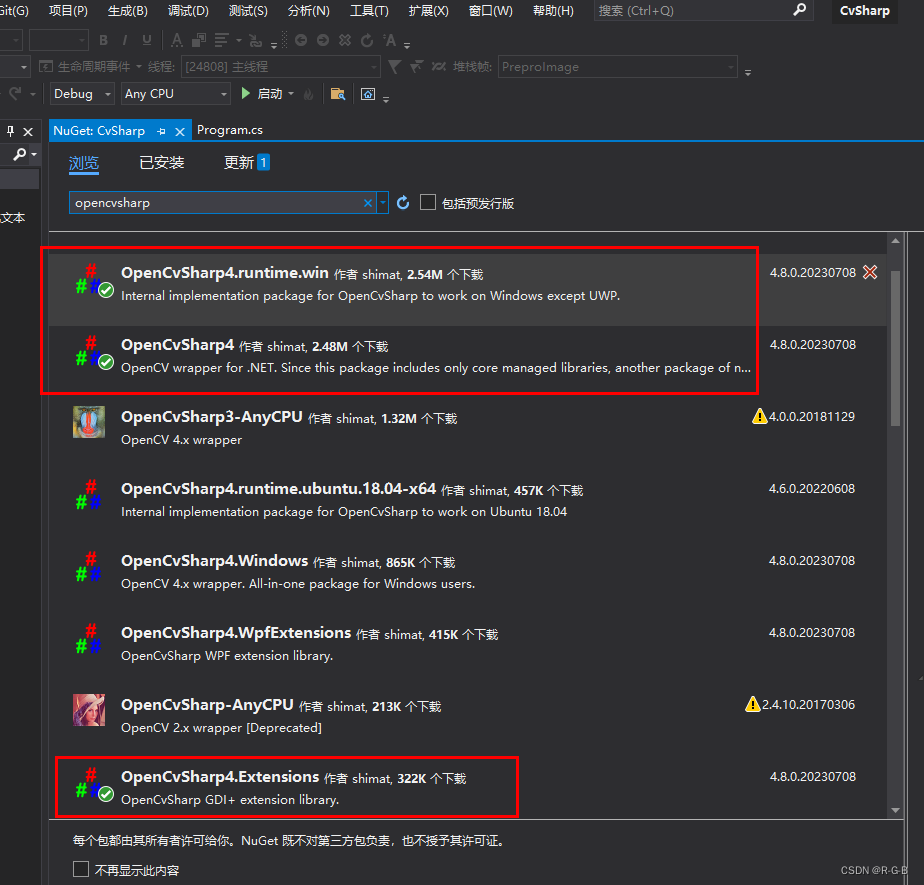
Task: Switch to the Program.cs tab
Action: (230, 130)
